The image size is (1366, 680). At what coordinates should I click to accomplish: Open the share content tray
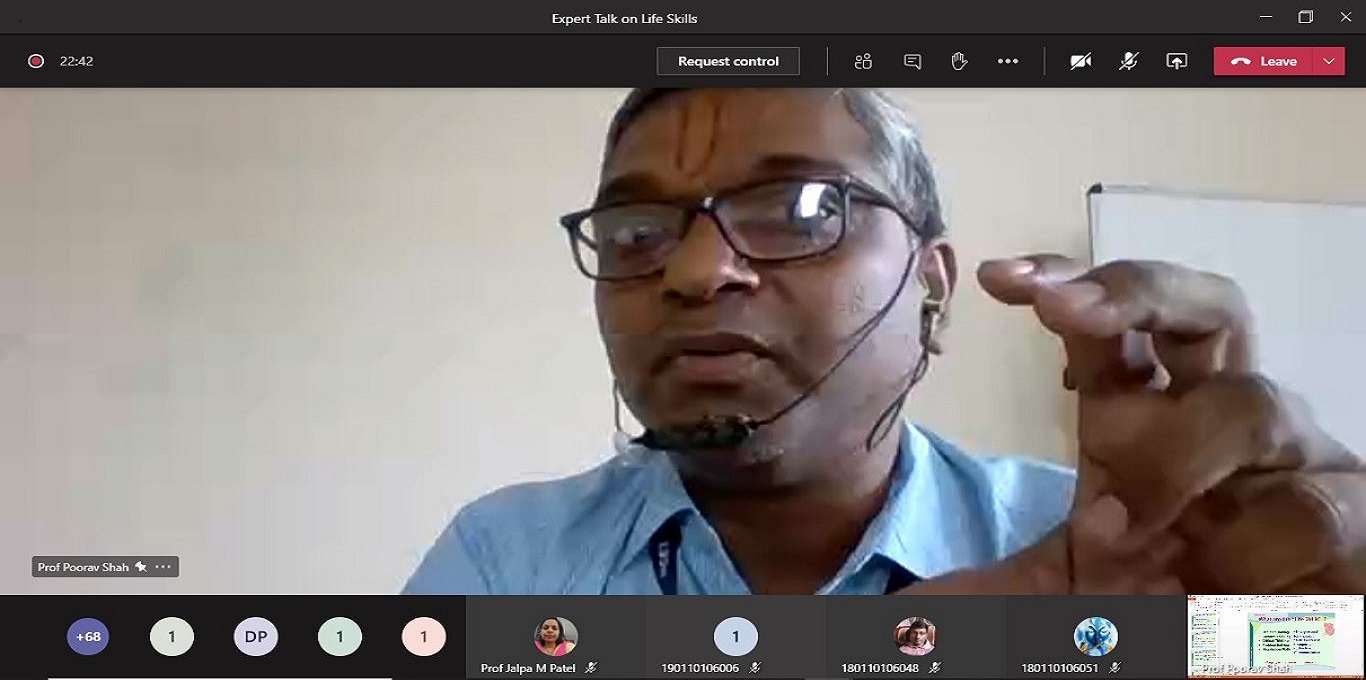[1177, 61]
